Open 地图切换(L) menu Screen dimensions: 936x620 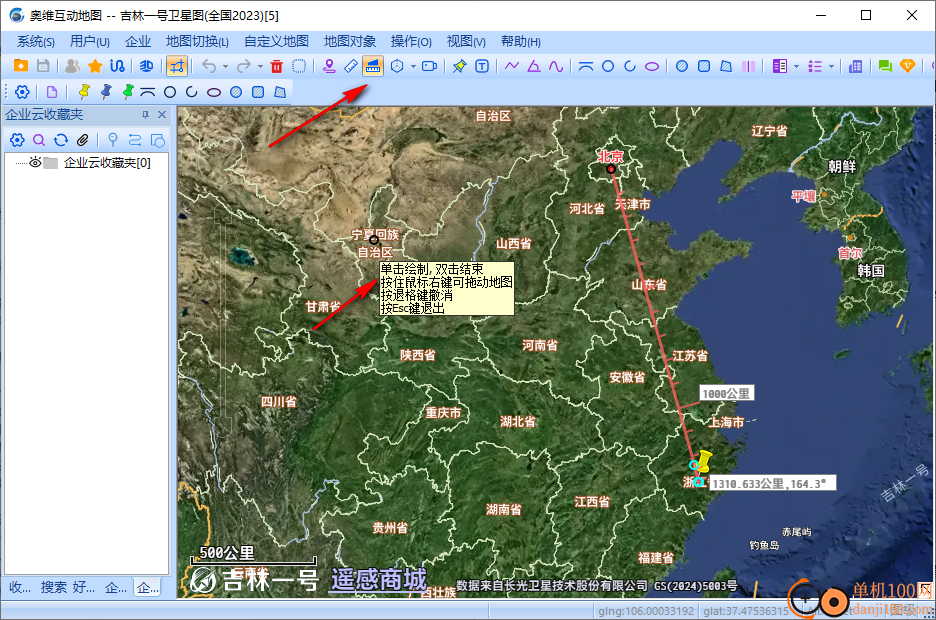coord(197,41)
